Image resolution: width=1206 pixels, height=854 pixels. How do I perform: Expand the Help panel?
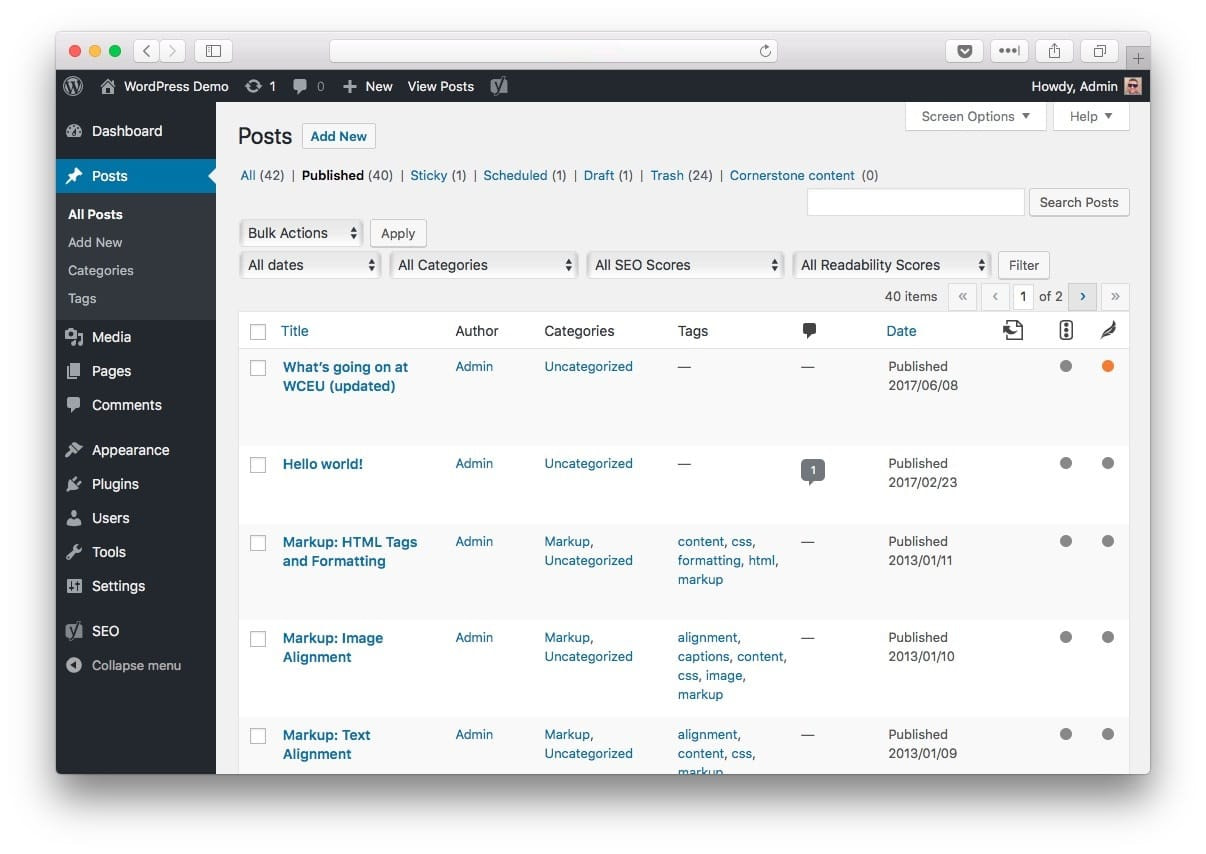point(1091,116)
